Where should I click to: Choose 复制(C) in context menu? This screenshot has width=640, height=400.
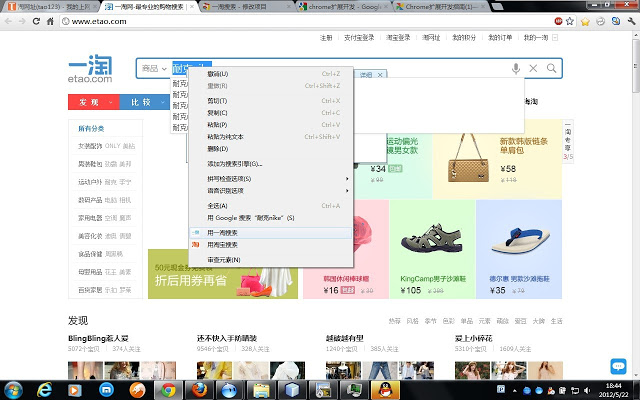pyautogui.click(x=271, y=113)
